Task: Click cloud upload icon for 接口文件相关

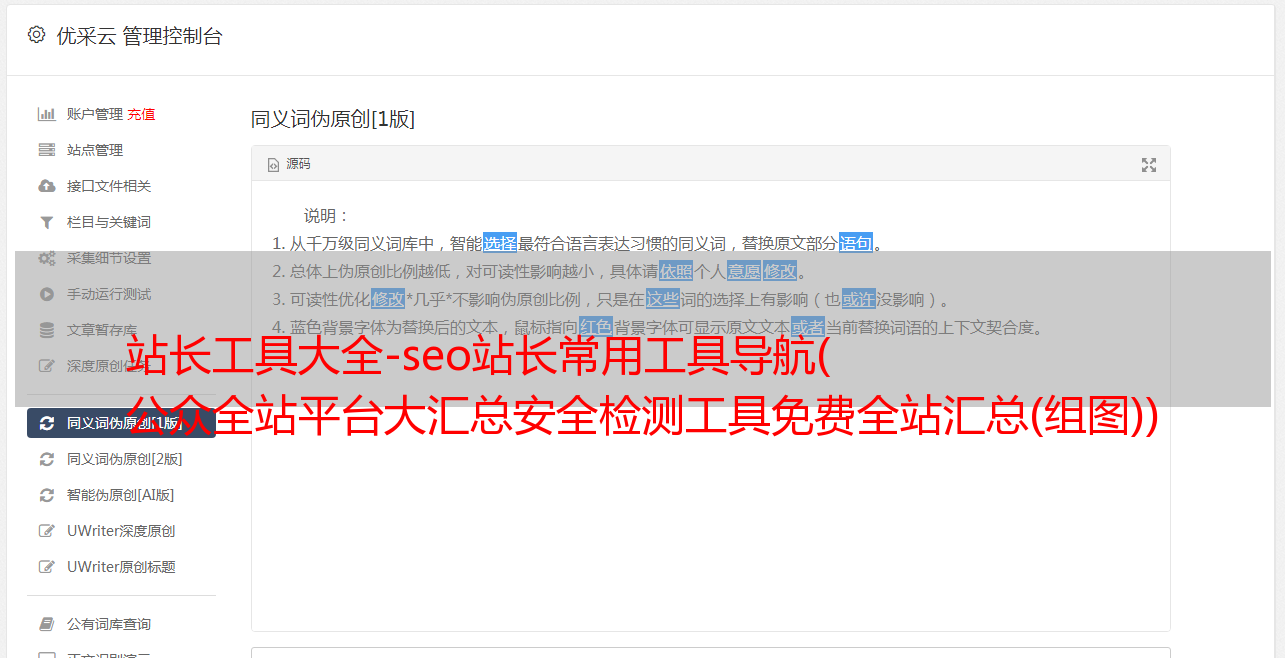Action: (x=46, y=186)
